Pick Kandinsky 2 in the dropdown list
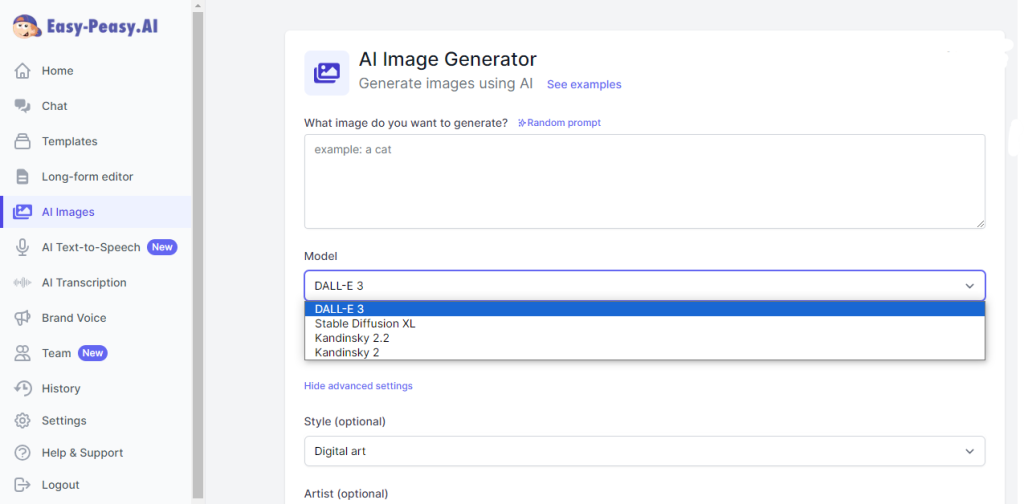The height and width of the screenshot is (504, 1024). (346, 353)
